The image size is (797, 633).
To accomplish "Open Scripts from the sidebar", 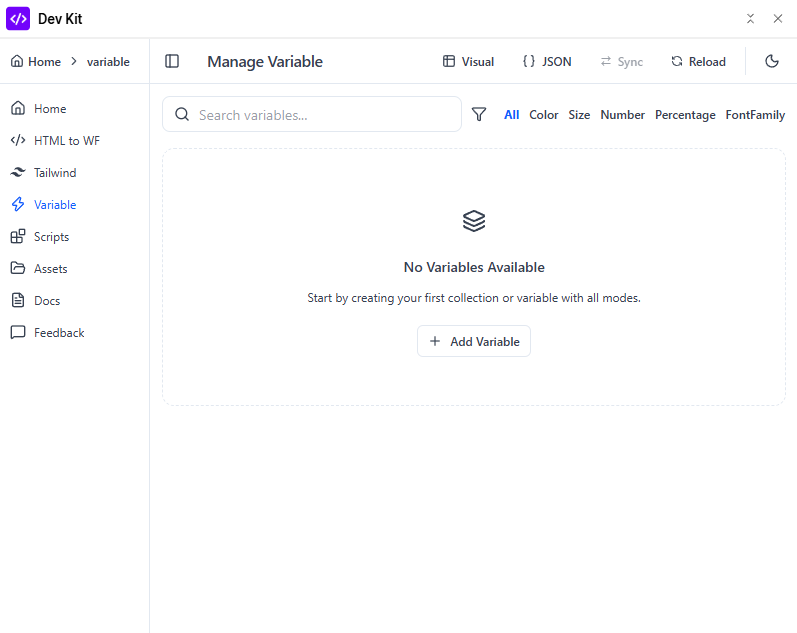I will 40,237.
